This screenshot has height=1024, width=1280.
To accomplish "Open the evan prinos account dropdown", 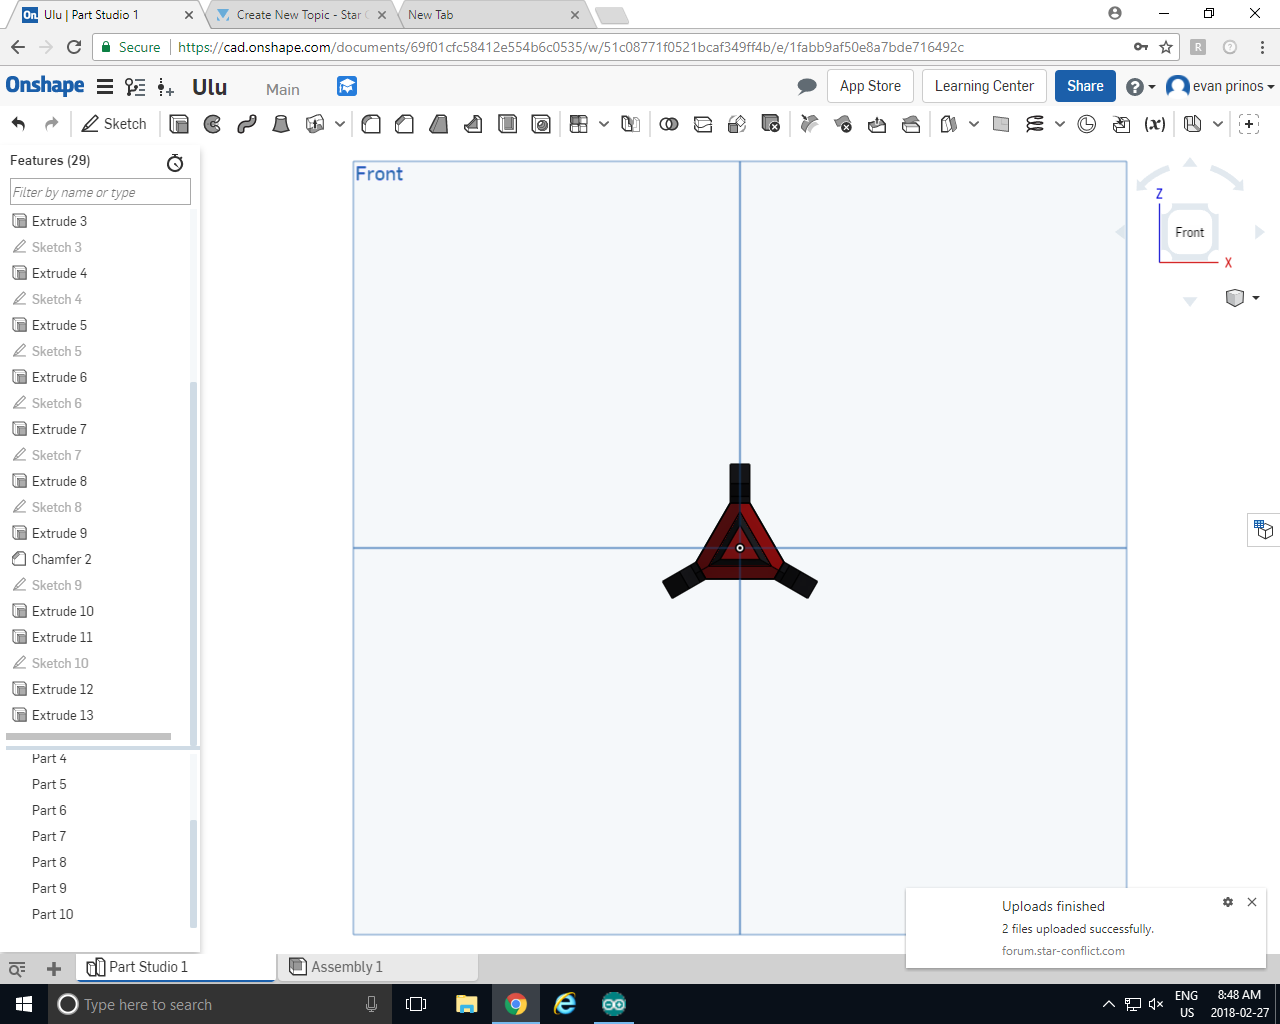I will [1219, 86].
